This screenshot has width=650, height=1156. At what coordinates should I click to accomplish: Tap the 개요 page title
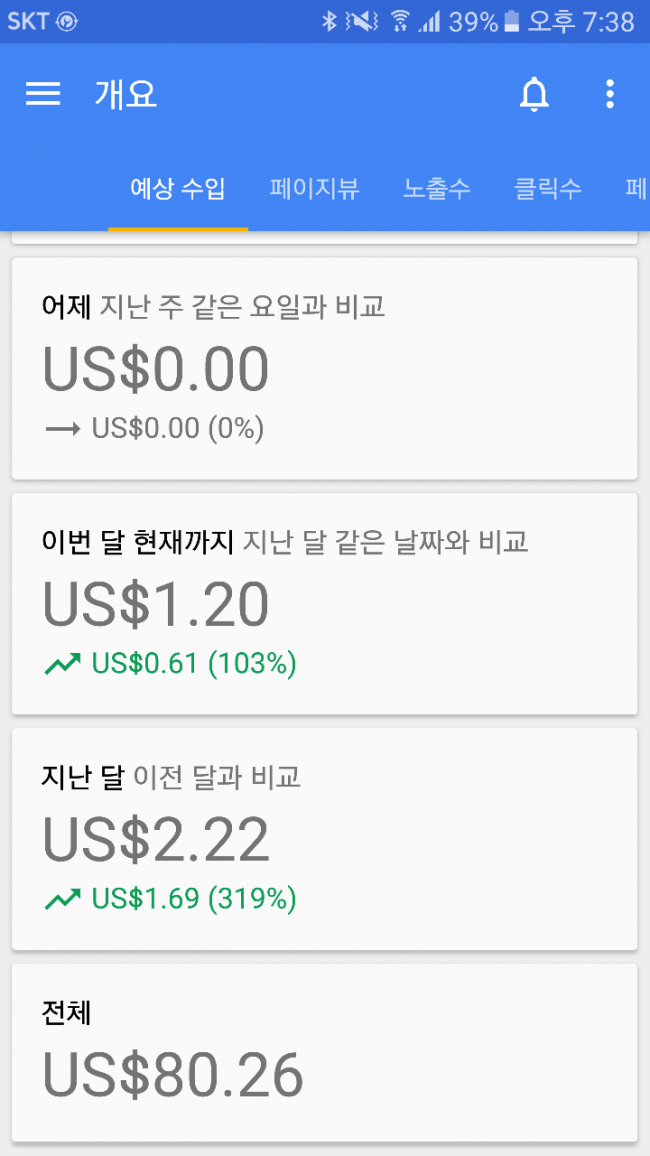(x=126, y=95)
